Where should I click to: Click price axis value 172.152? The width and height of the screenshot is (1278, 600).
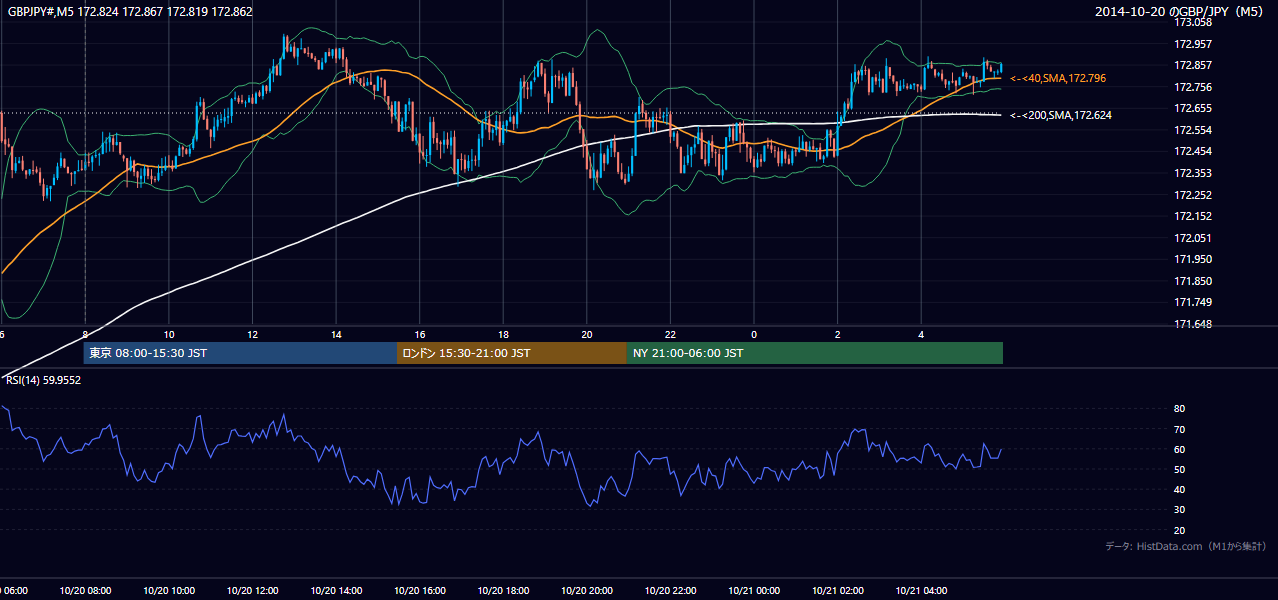click(x=1193, y=217)
